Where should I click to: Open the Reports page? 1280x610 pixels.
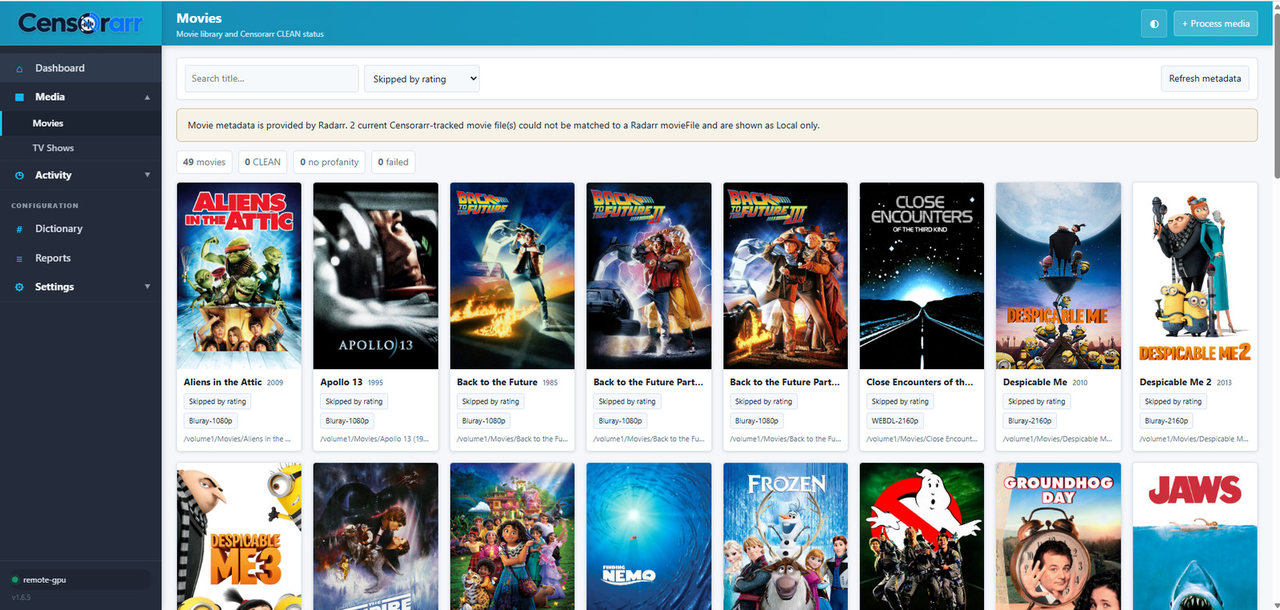[80, 258]
